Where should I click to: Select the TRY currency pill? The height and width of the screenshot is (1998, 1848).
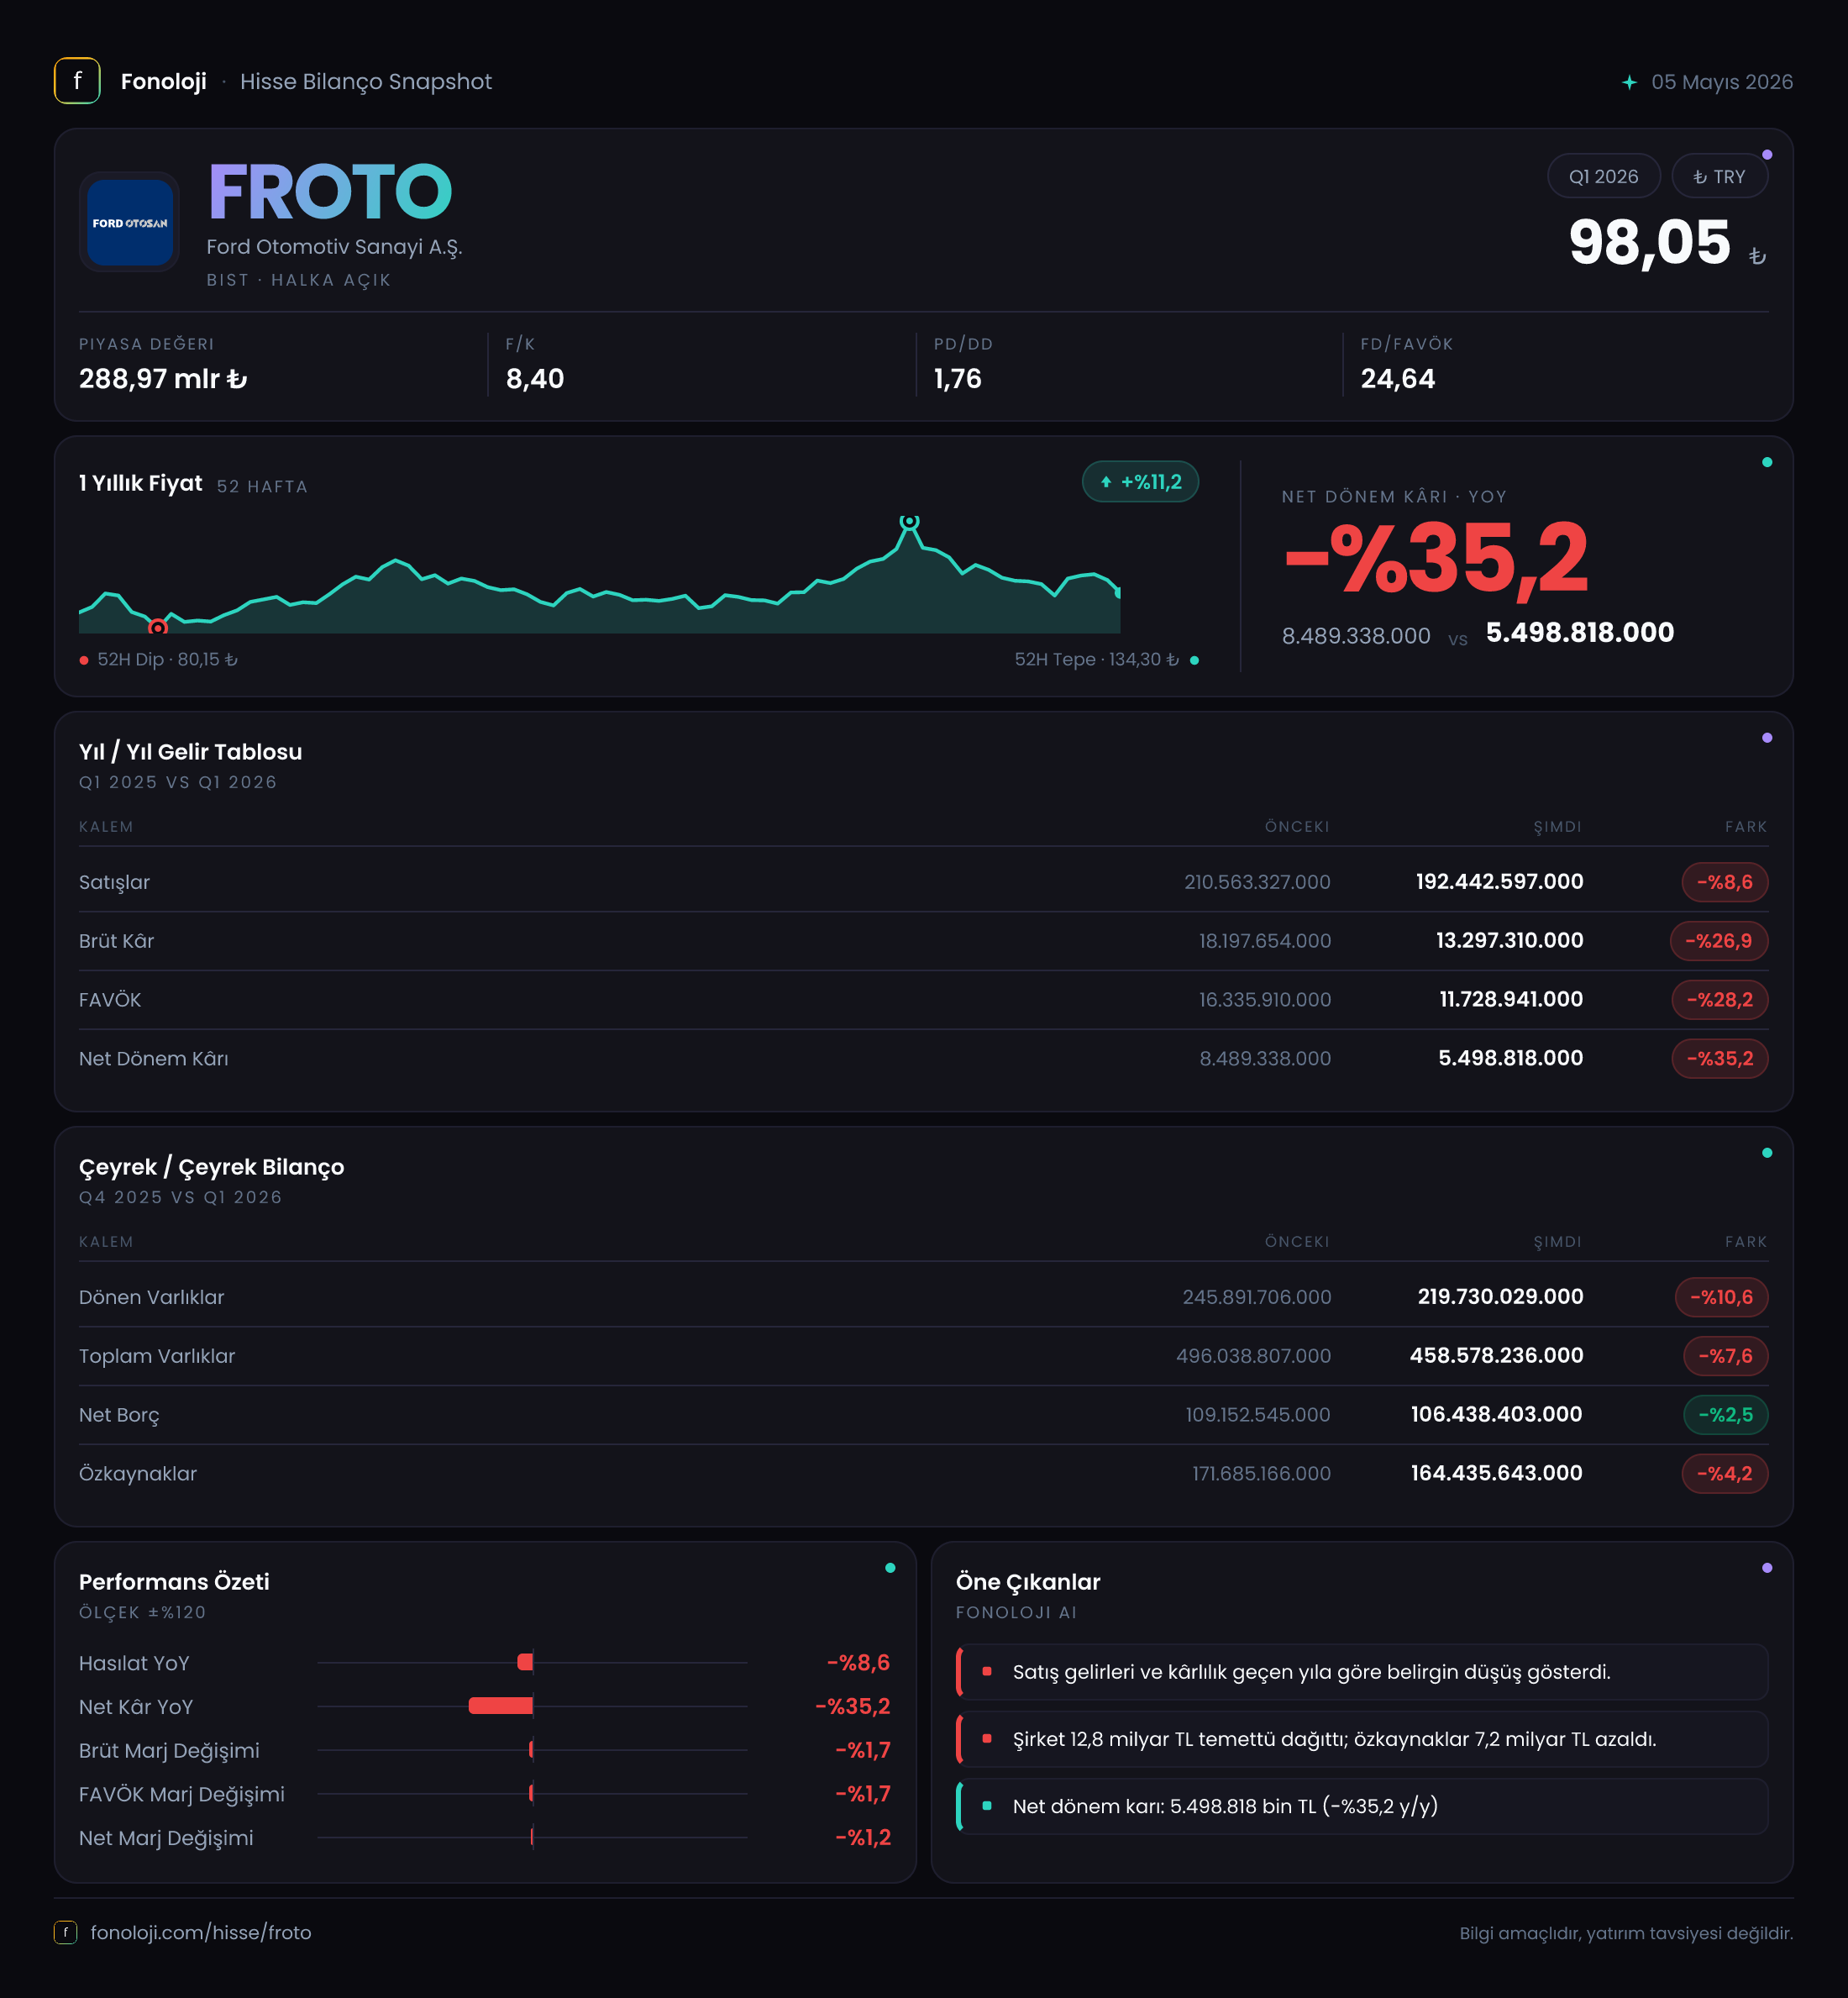tap(1719, 176)
